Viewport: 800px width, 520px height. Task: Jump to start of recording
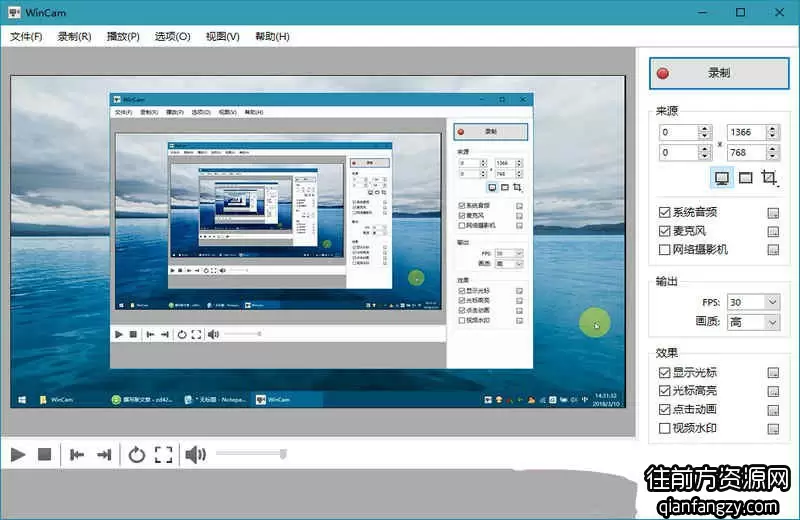click(77, 454)
